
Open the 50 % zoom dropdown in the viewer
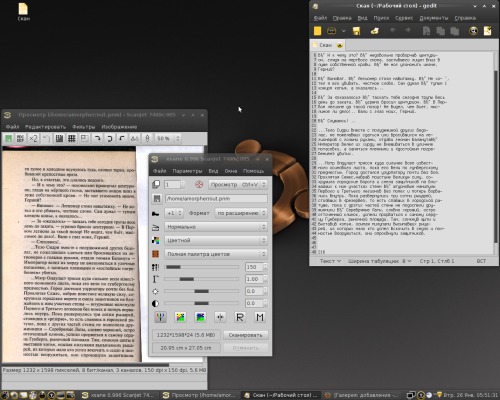click(x=169, y=138)
